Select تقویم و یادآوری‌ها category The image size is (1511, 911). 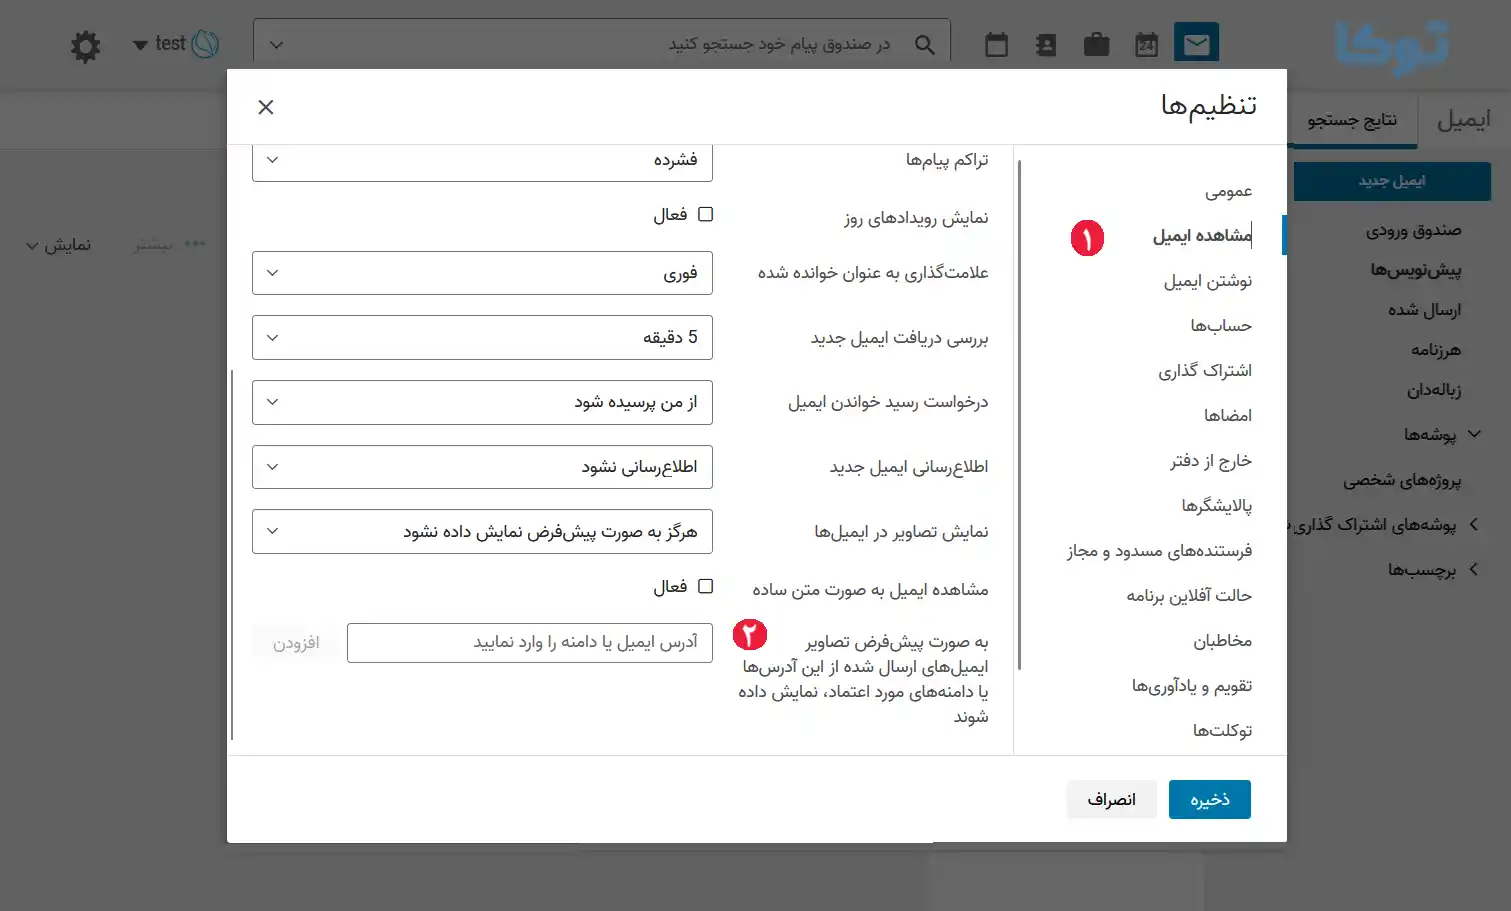(1192, 686)
